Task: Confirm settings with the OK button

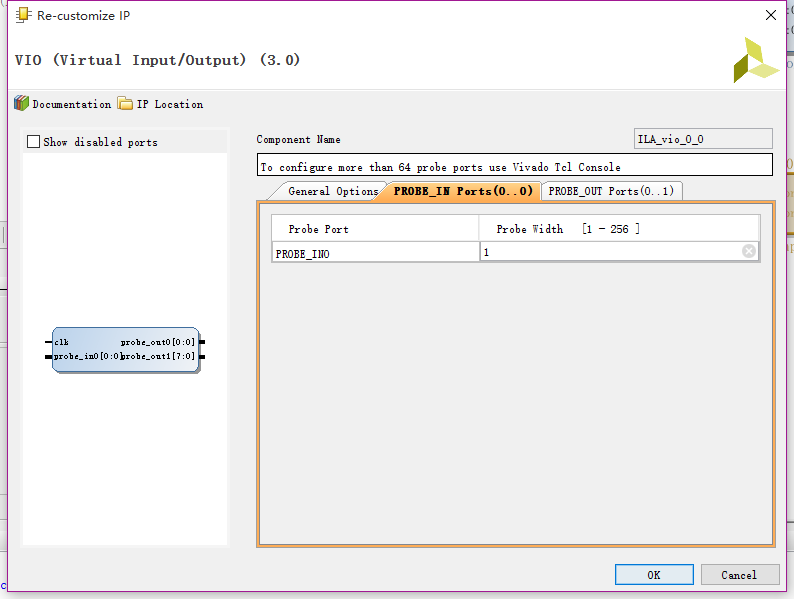Action: 654,575
